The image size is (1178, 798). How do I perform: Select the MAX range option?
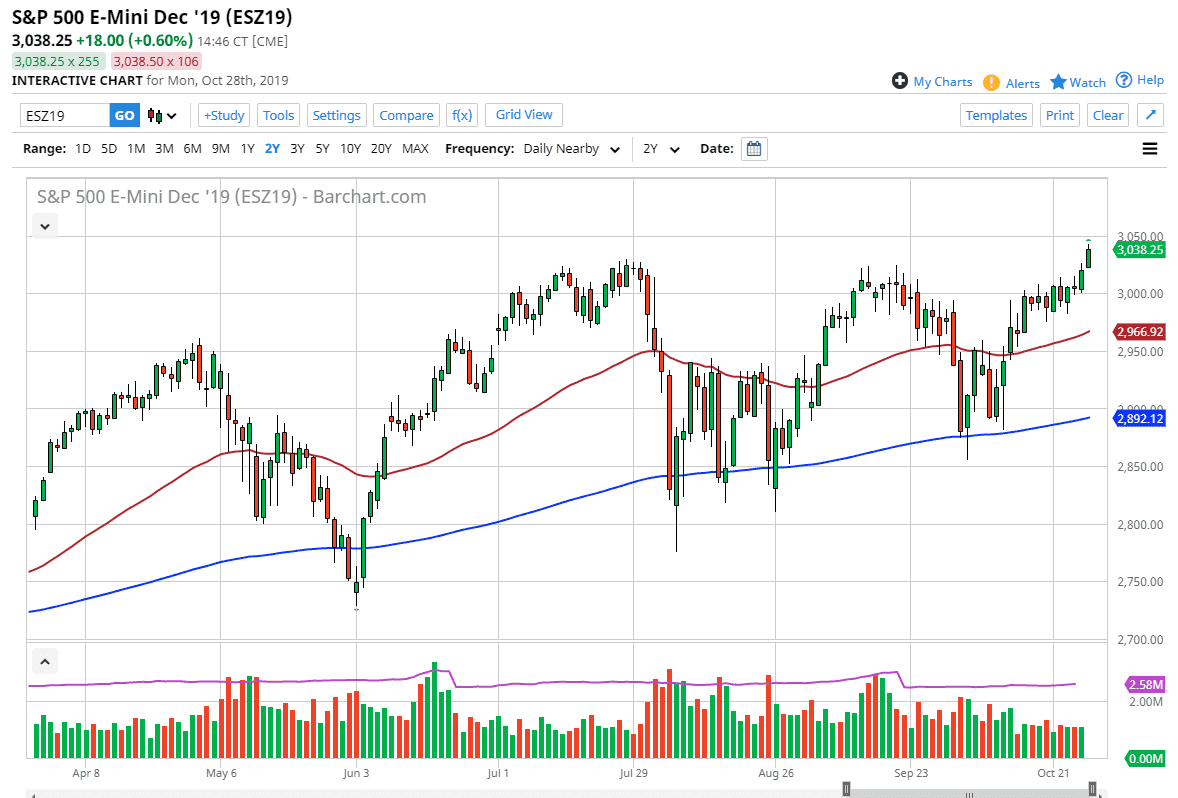pos(415,148)
